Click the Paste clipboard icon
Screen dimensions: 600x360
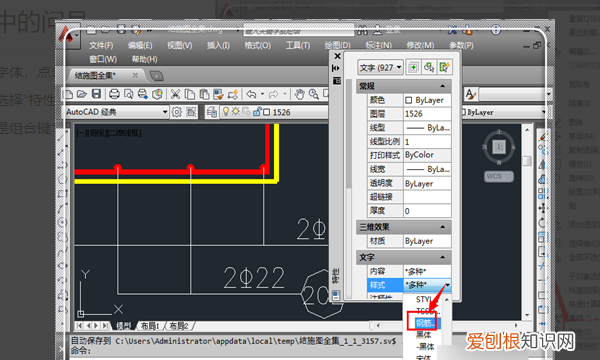(204, 94)
